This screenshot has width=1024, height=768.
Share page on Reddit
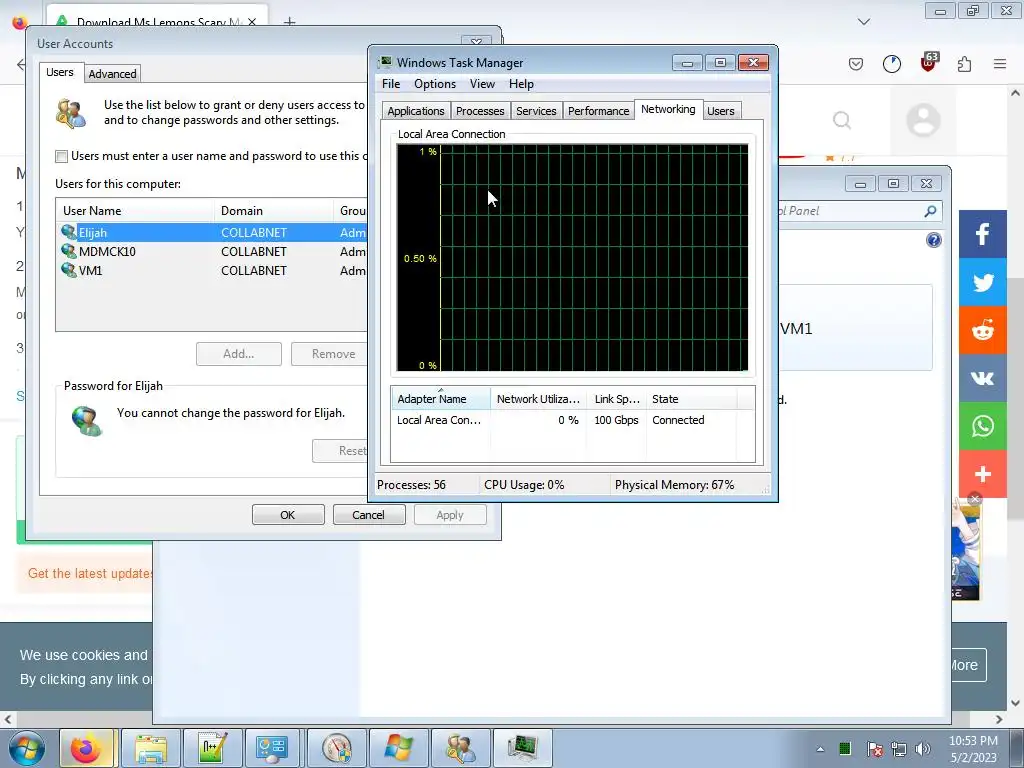click(x=982, y=330)
